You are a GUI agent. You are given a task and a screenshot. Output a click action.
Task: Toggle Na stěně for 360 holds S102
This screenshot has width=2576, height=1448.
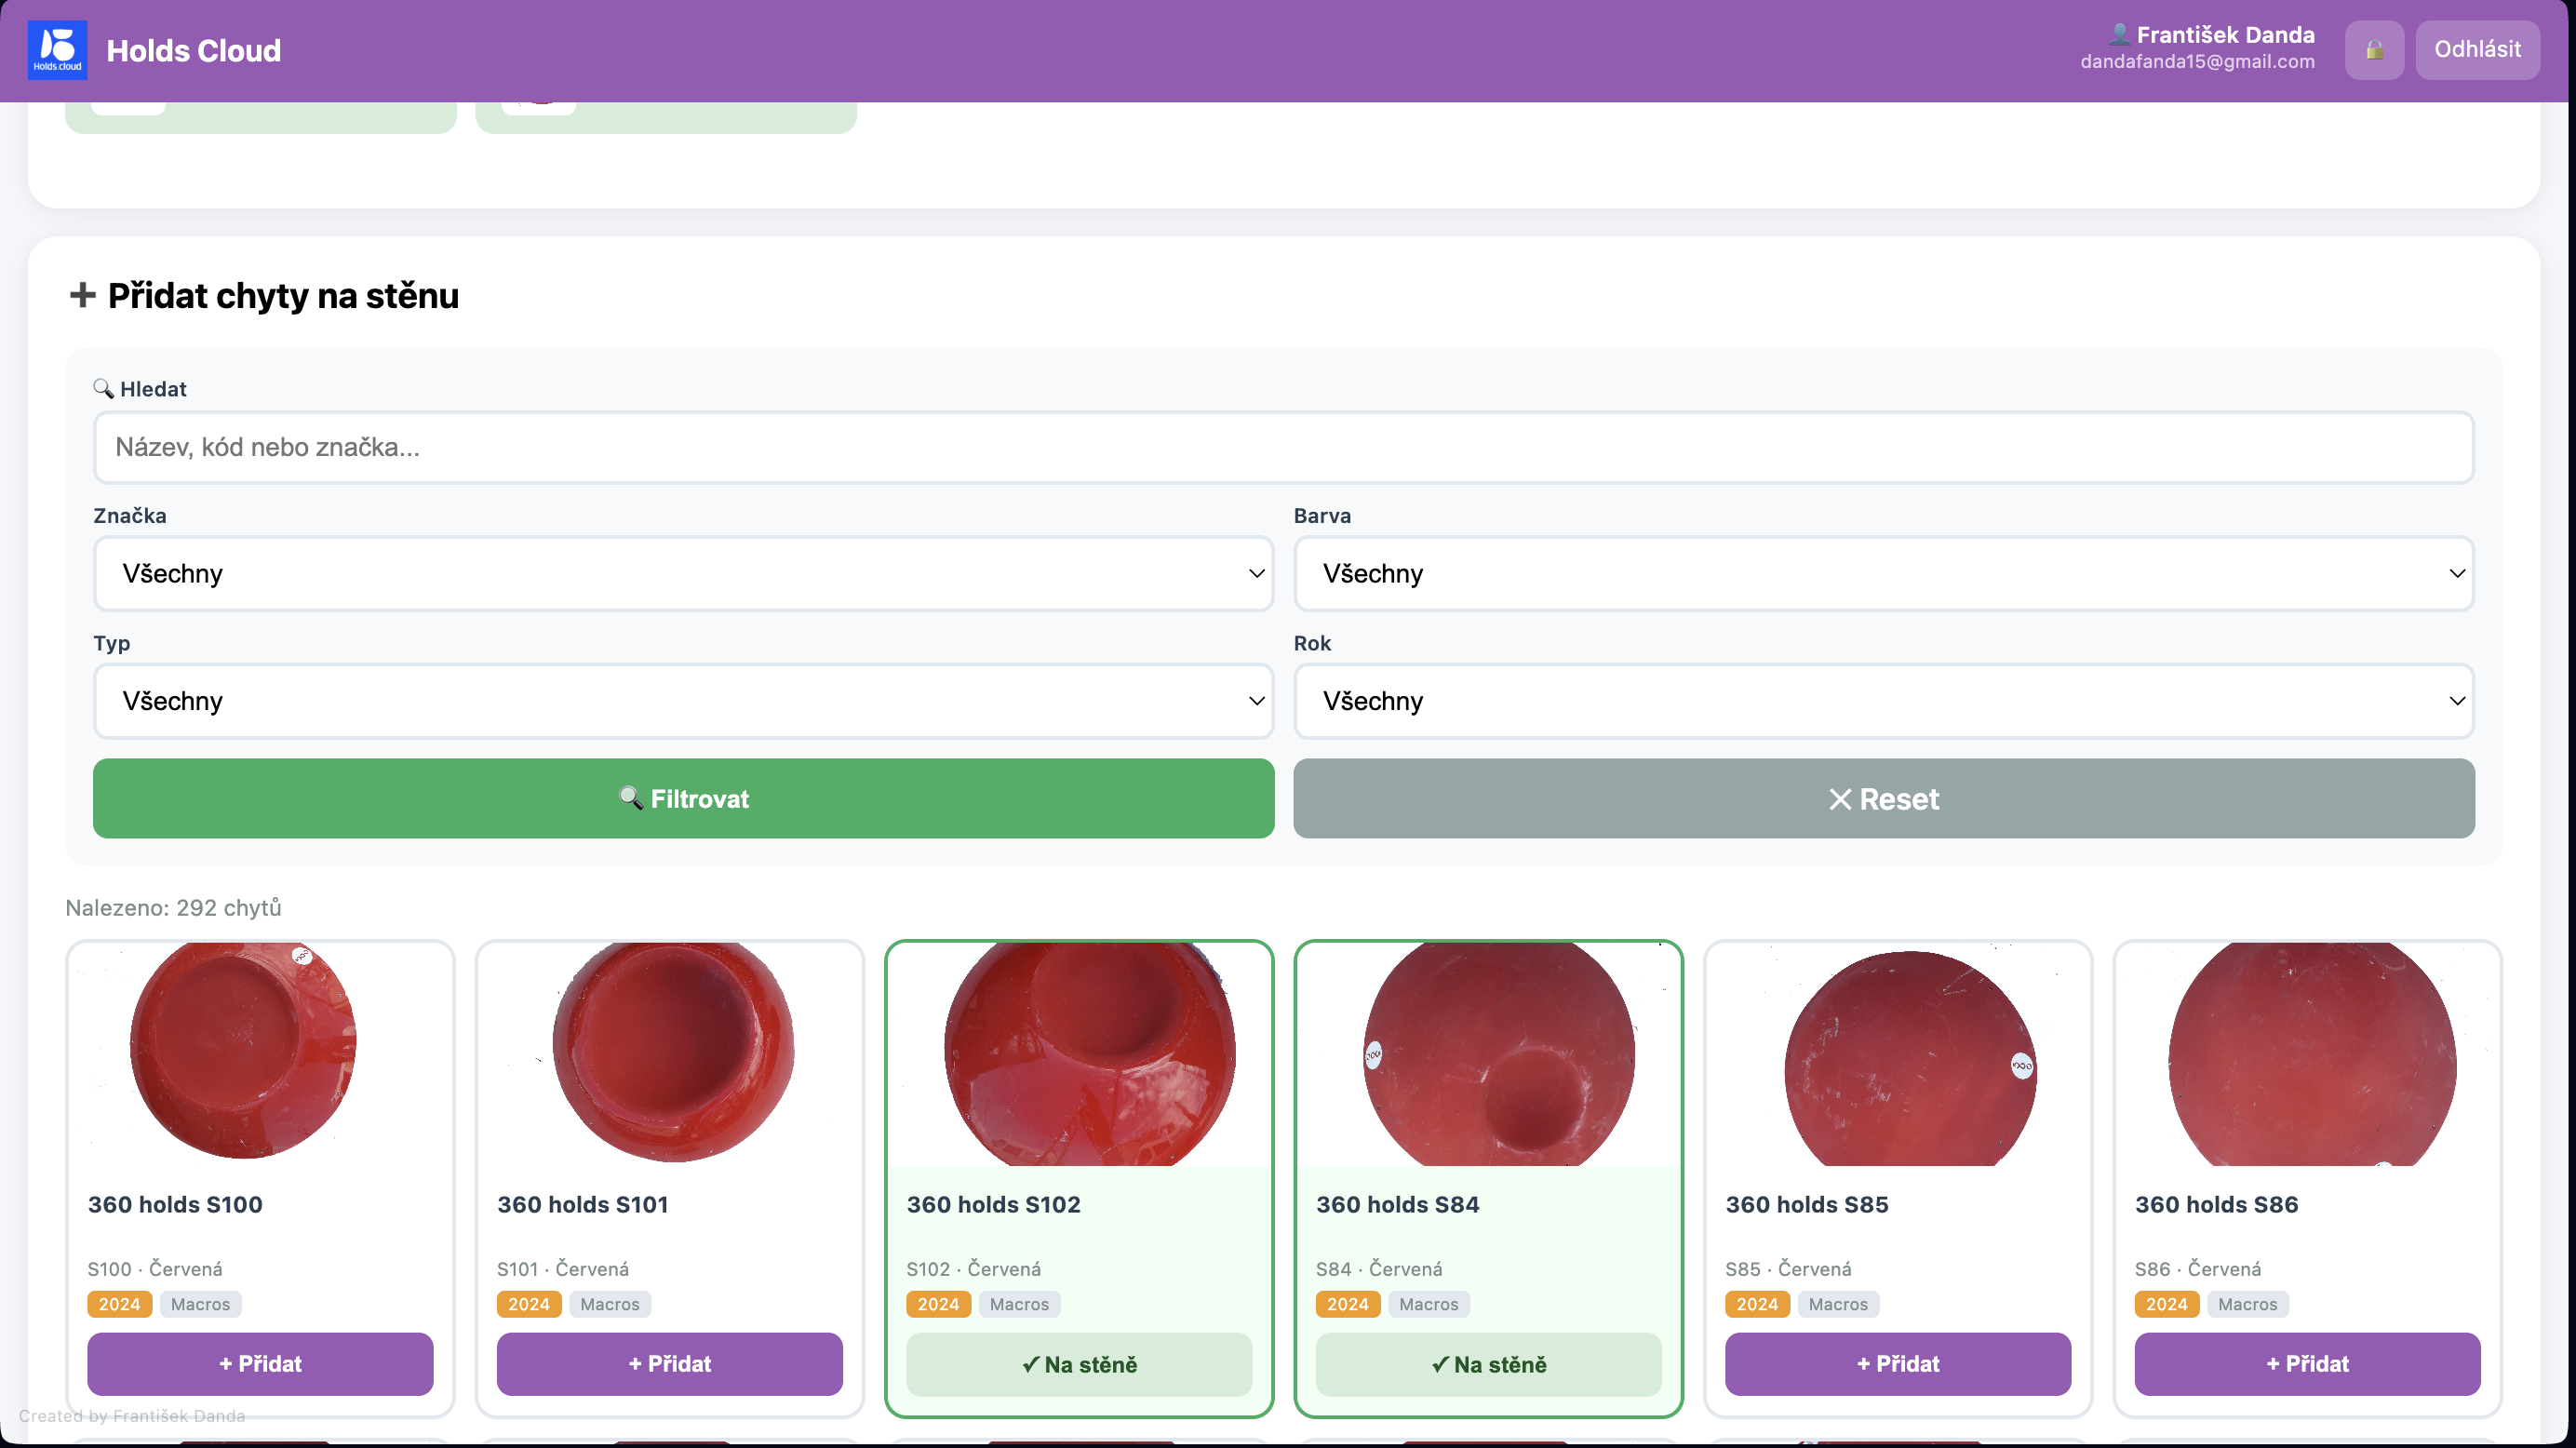[1078, 1364]
